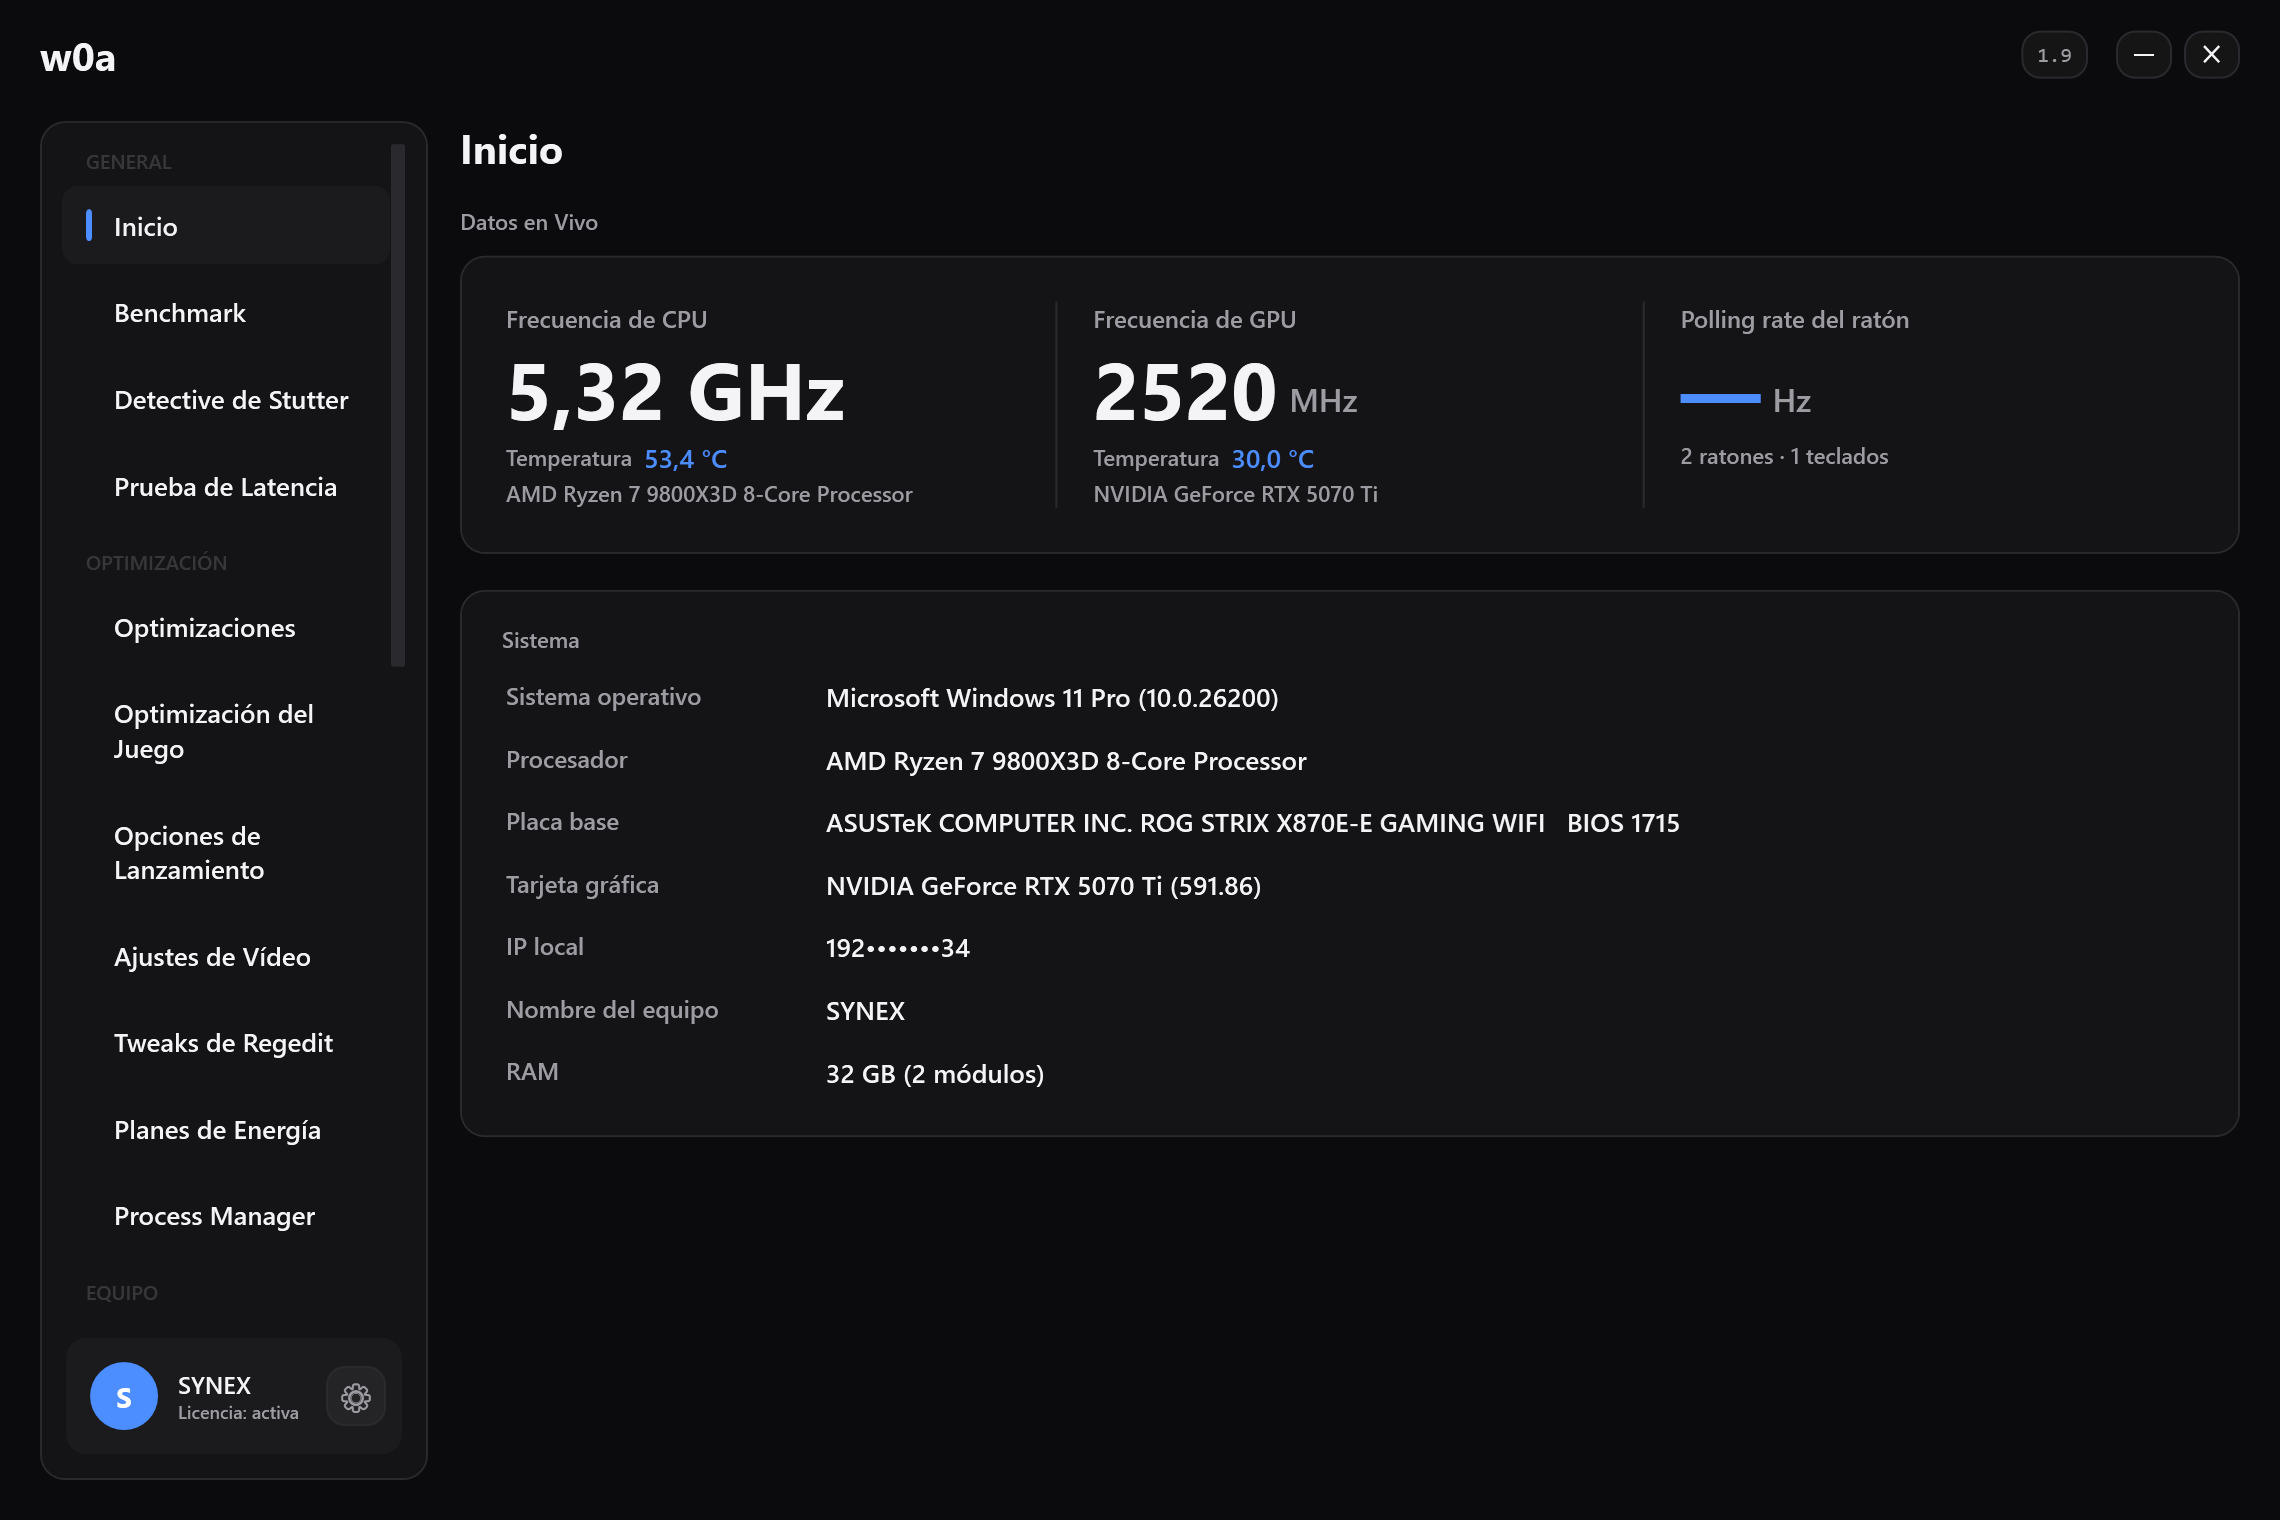Click the 1.9 version badge
Screen dimensions: 2280x1520
[2054, 55]
